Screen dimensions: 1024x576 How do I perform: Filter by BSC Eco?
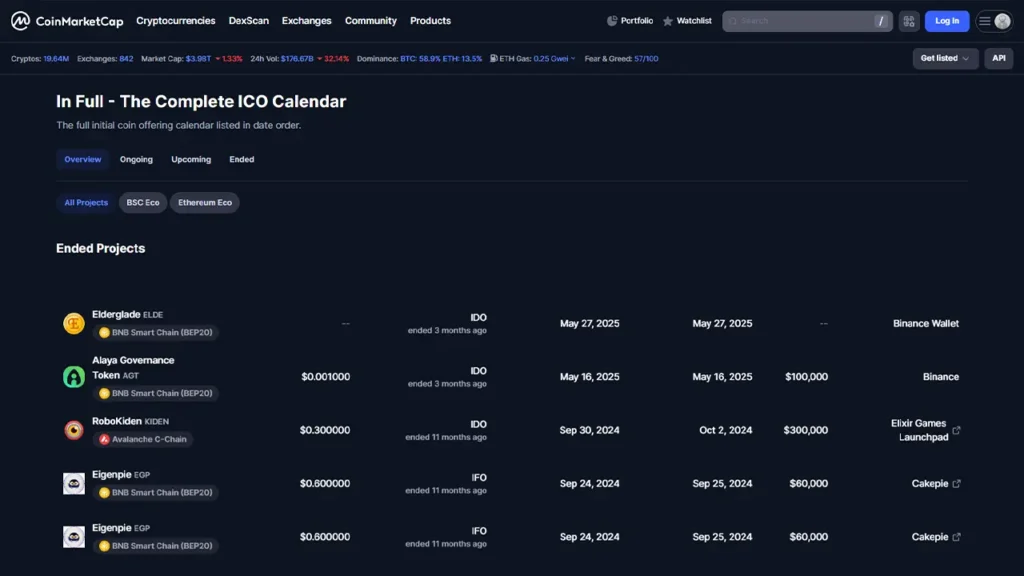click(143, 202)
